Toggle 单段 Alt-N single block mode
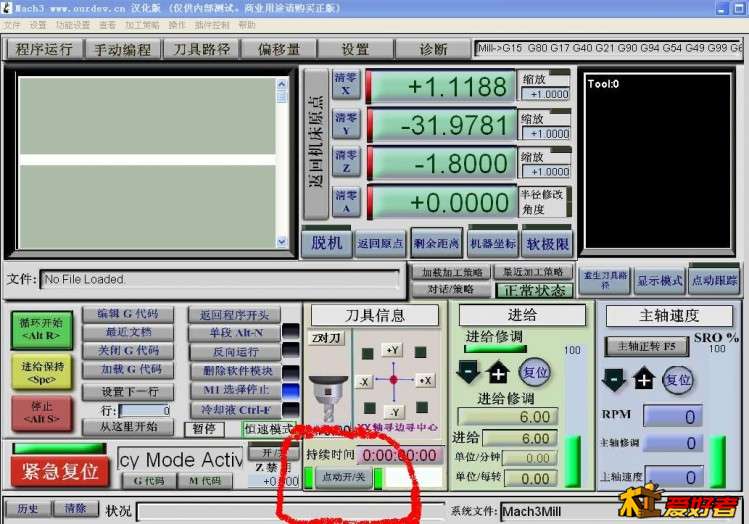749x524 pixels. click(235, 333)
